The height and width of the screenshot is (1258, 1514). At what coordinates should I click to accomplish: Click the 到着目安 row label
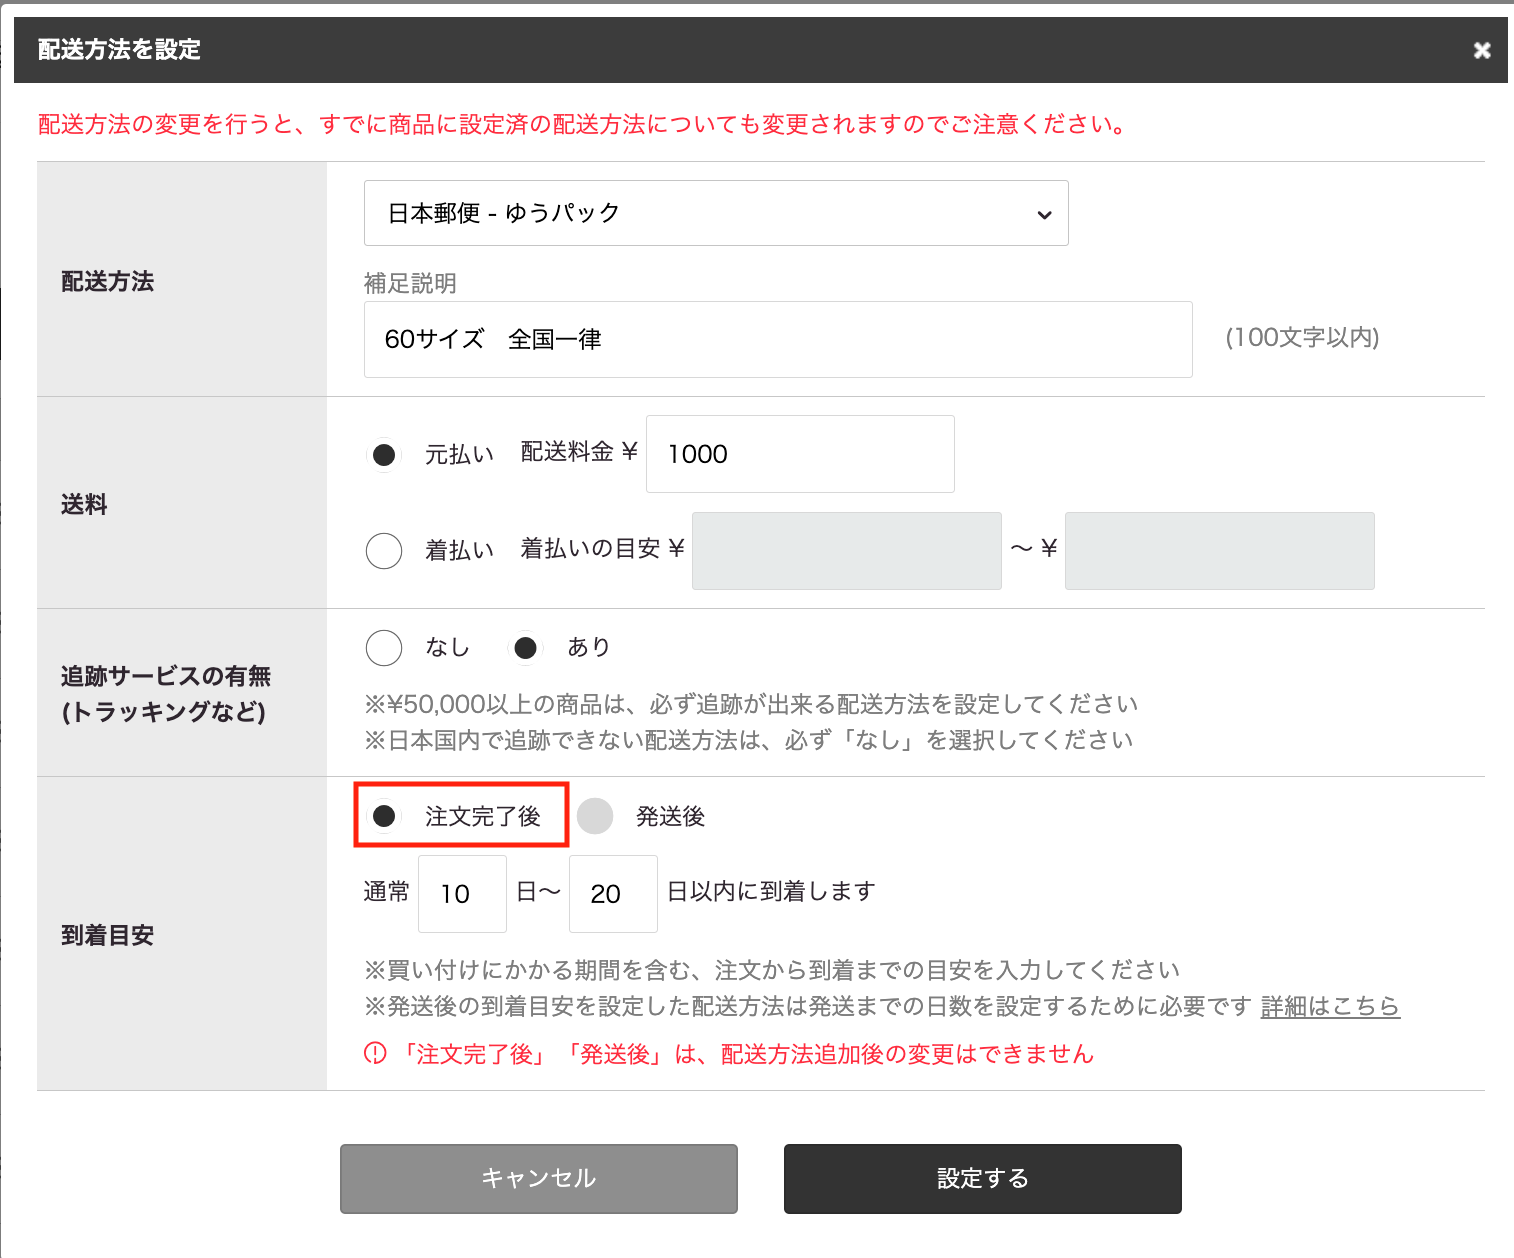pos(108,935)
